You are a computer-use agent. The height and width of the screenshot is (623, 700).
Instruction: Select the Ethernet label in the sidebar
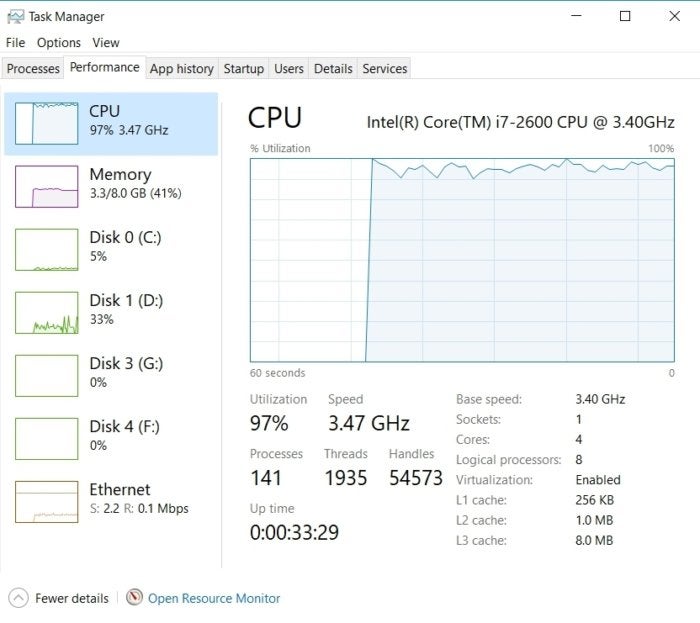120,490
